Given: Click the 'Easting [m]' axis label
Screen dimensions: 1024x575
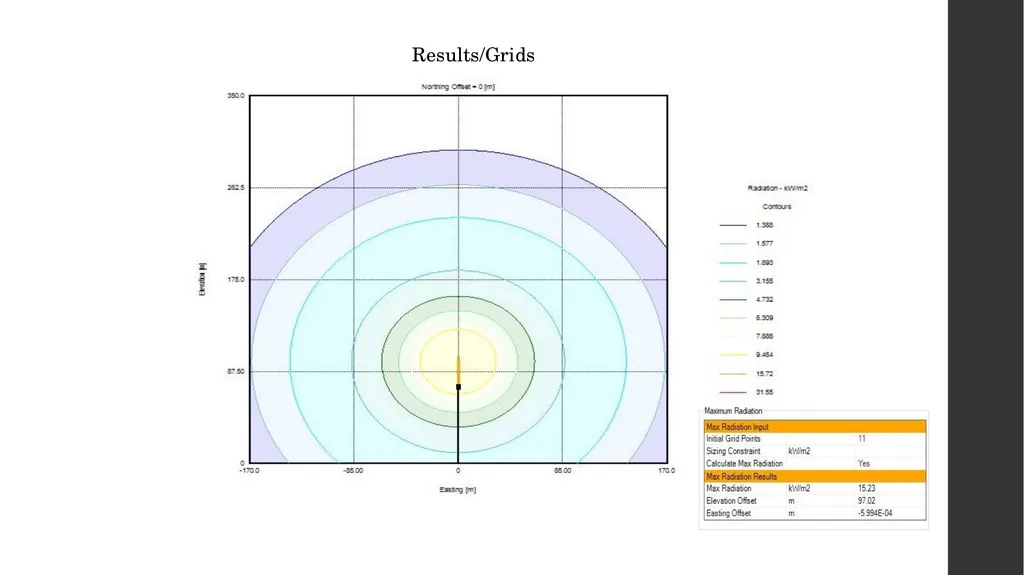Looking at the screenshot, I should click(458, 489).
